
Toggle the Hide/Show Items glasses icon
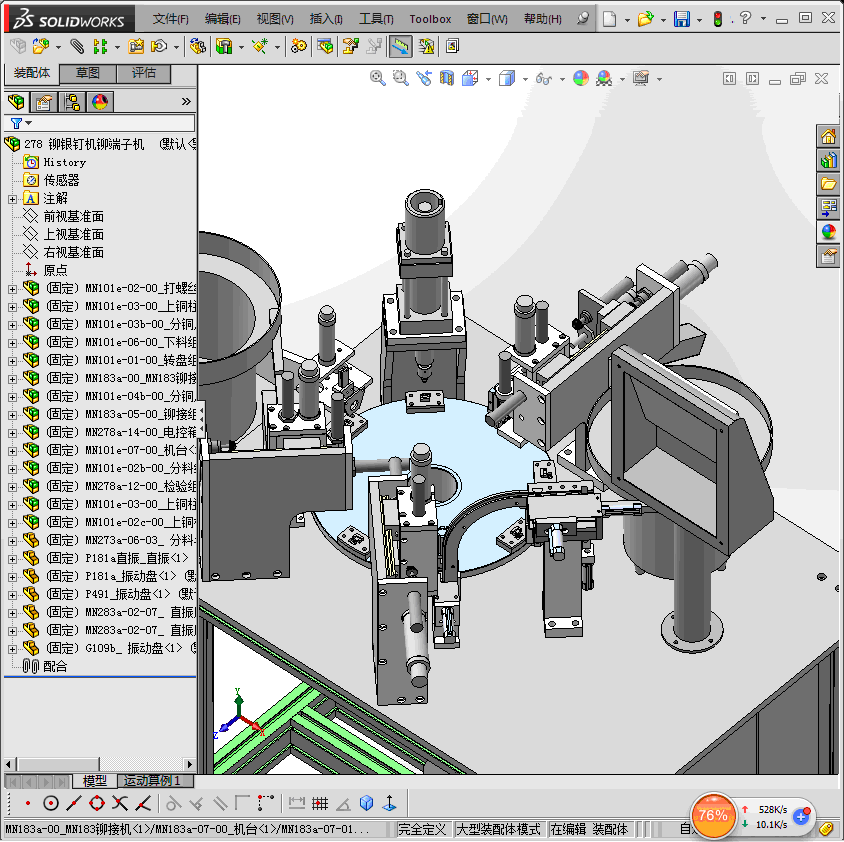[x=543, y=78]
